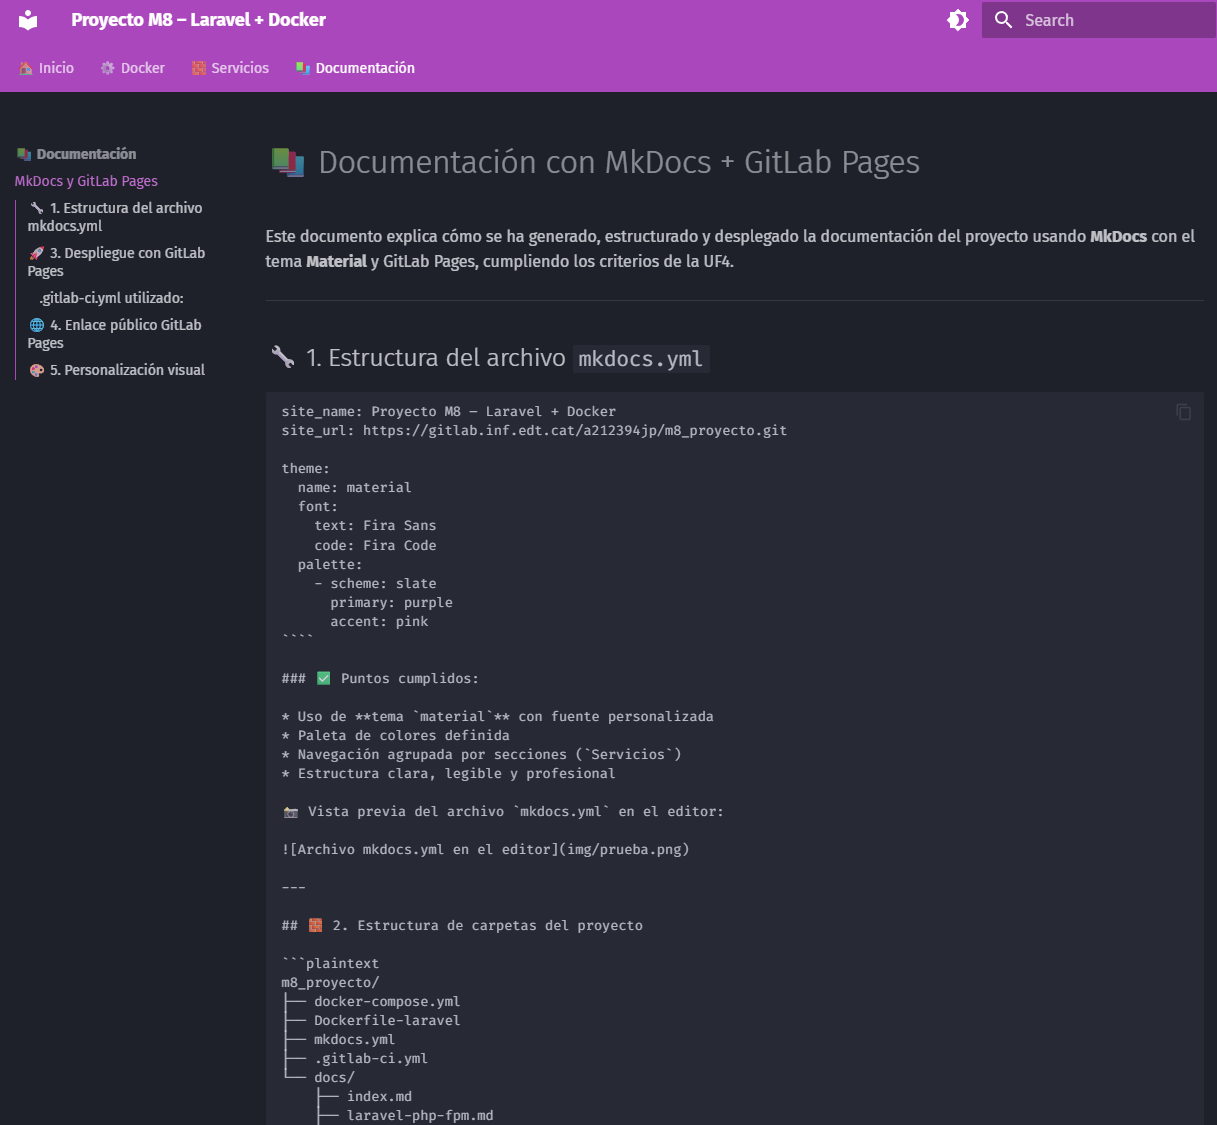Click the wrench emoji in section 1 heading

[x=283, y=357]
